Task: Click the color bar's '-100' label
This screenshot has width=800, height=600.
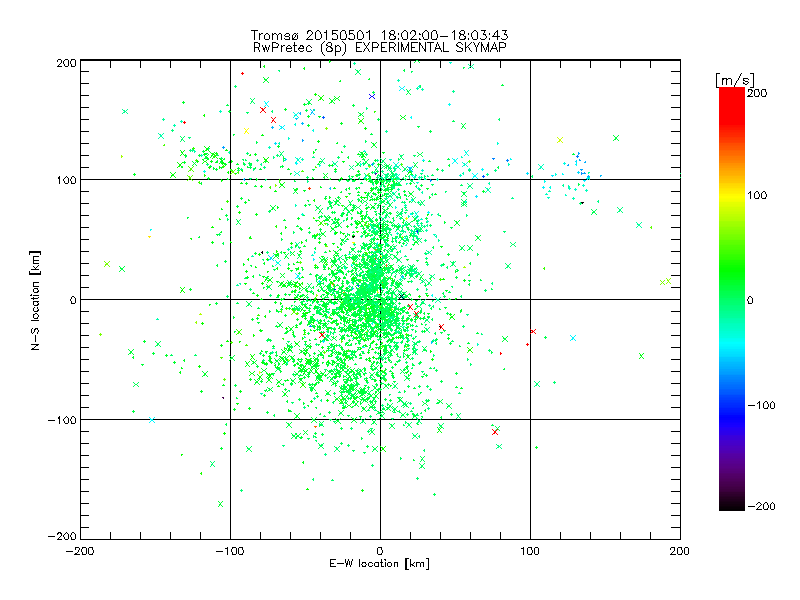Action: [761, 405]
